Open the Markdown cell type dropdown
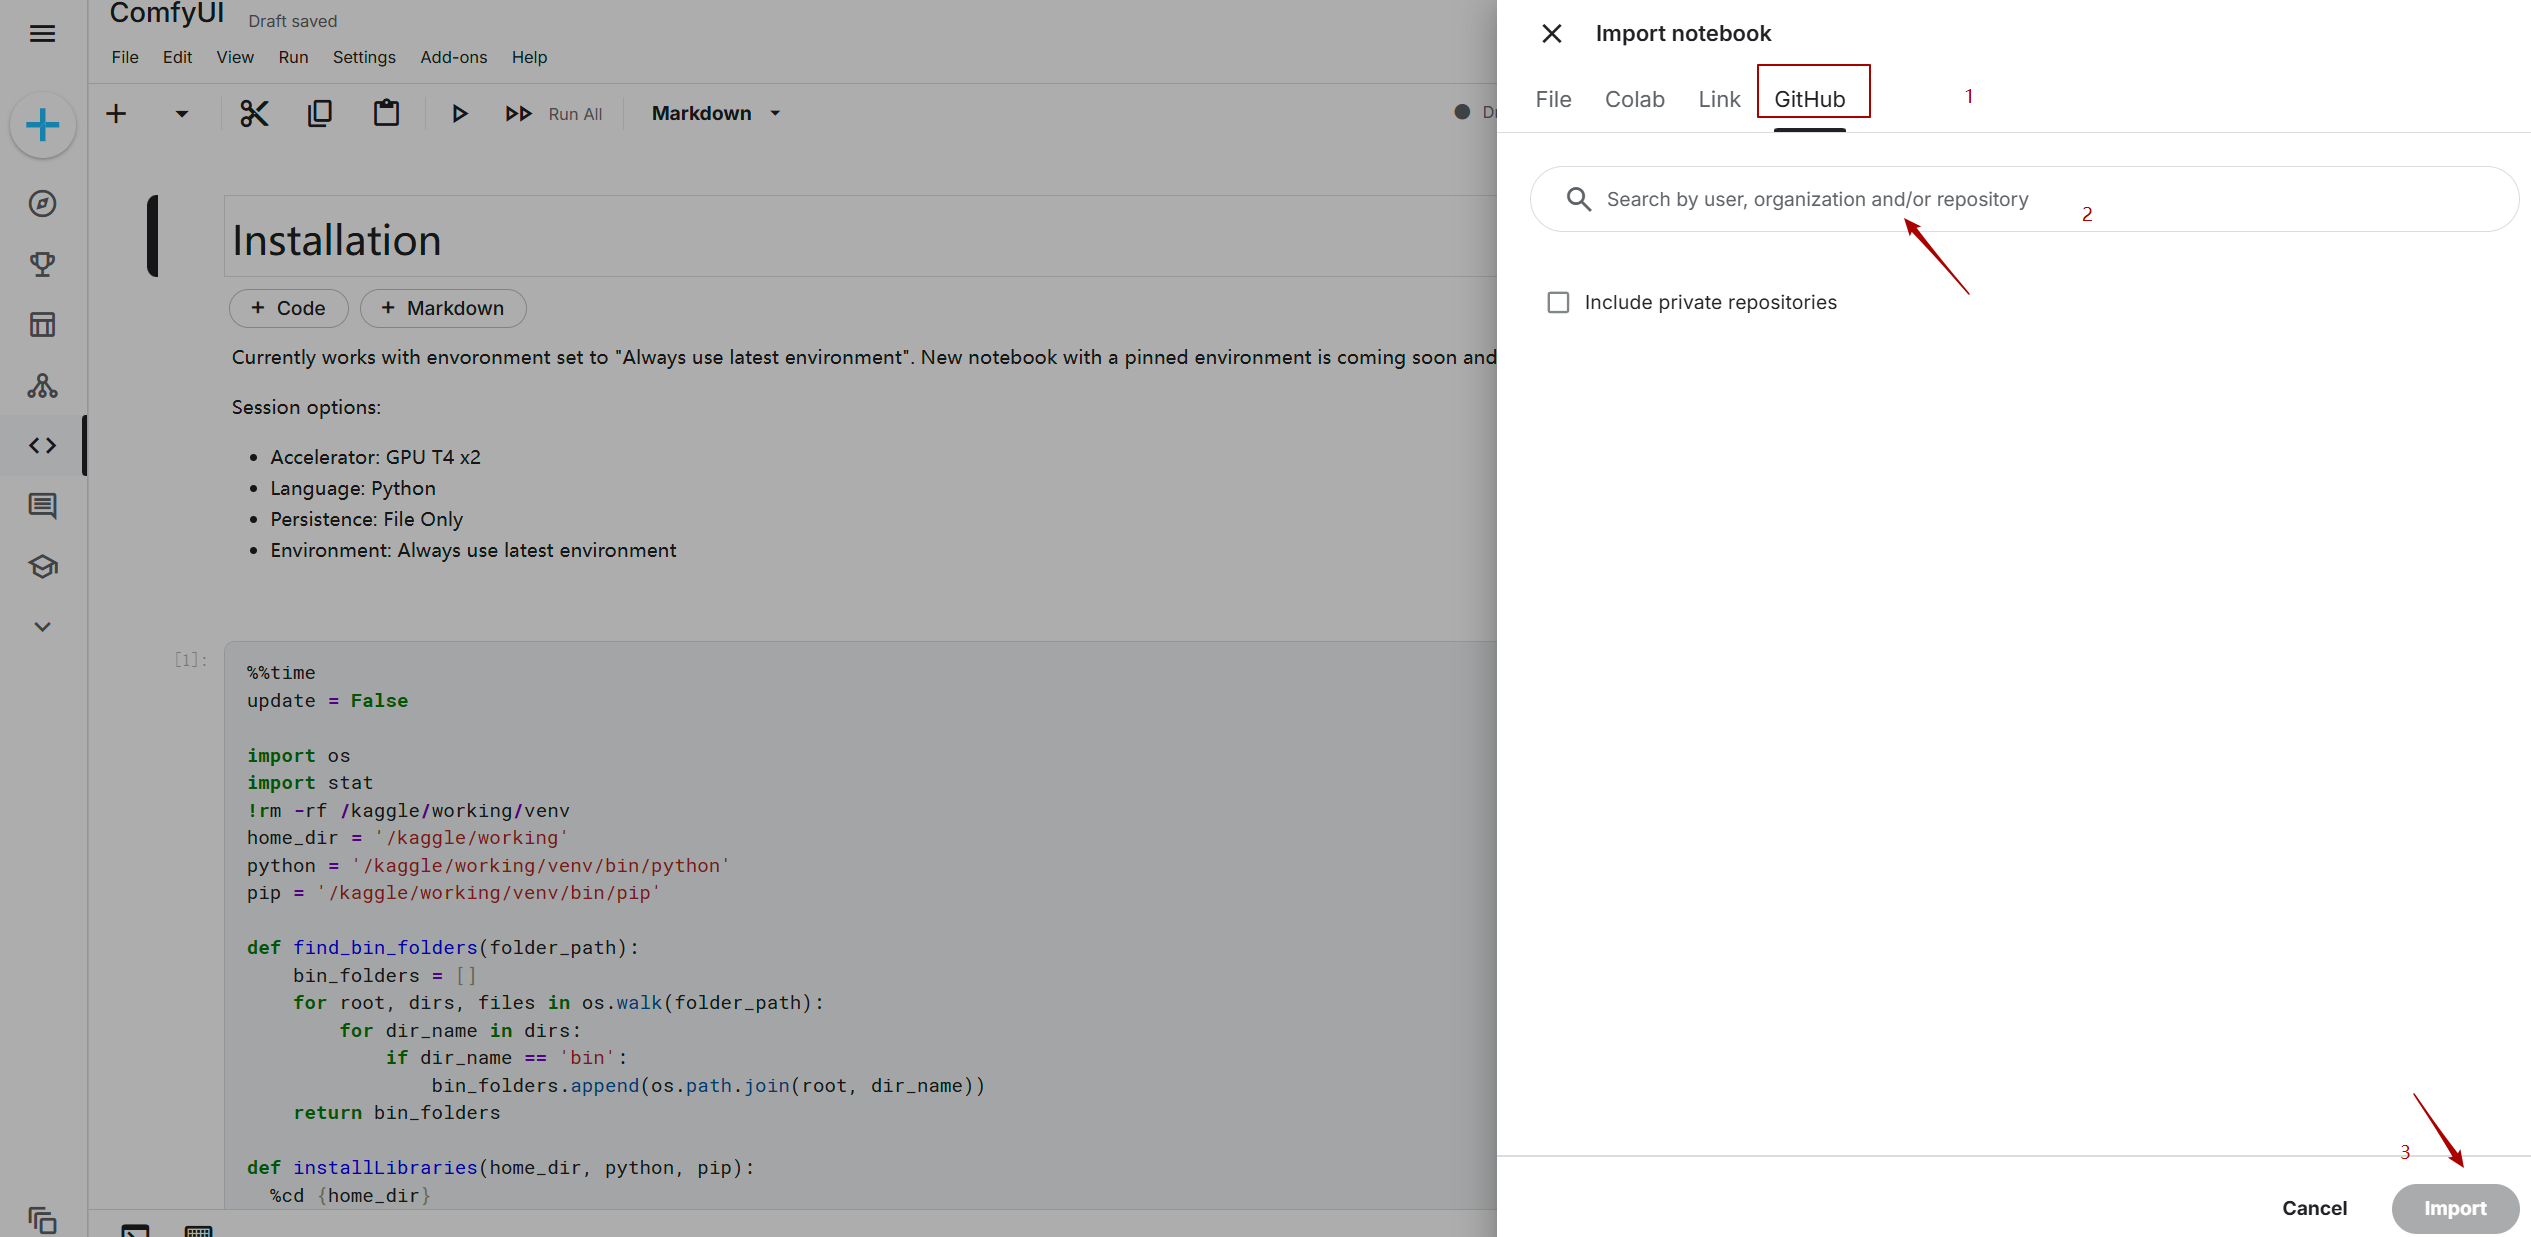Image resolution: width=2531 pixels, height=1237 pixels. (716, 113)
